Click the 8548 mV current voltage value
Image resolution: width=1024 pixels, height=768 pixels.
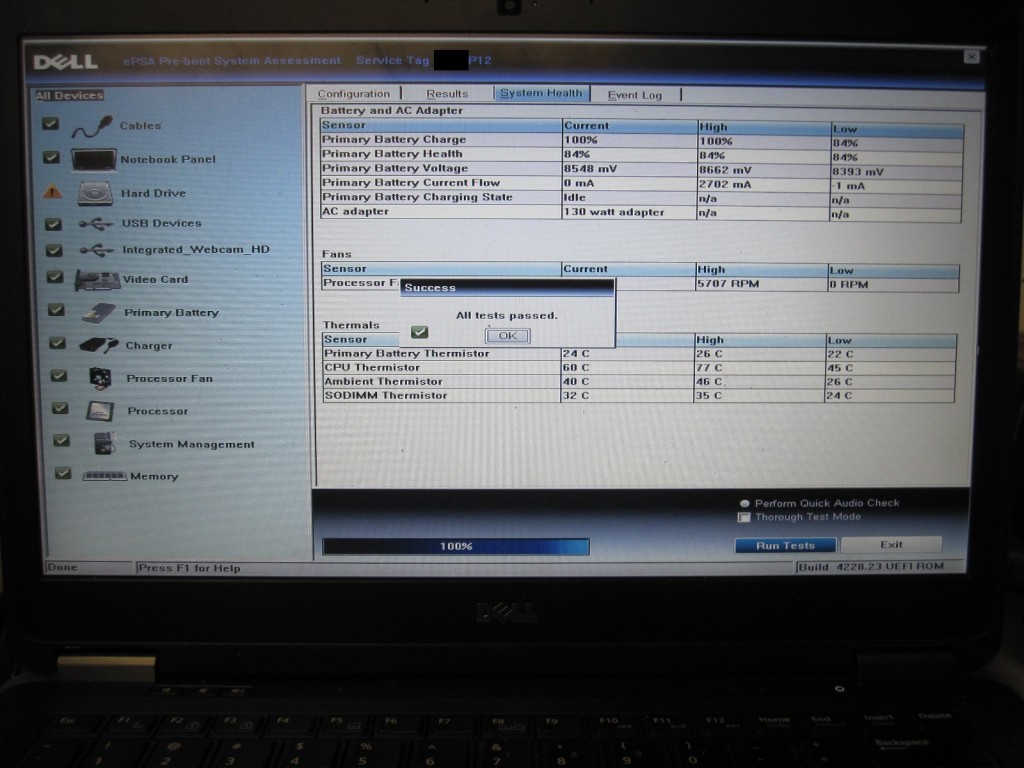[590, 168]
